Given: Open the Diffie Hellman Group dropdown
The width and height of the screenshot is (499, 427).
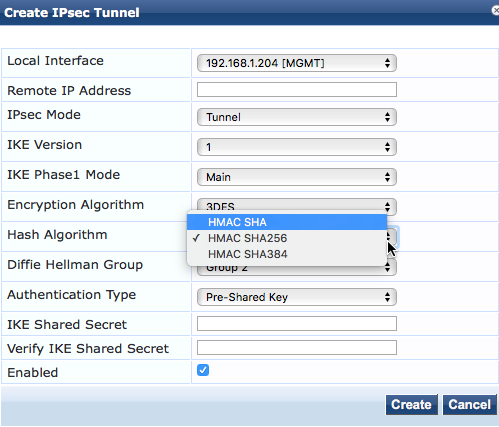Looking at the screenshot, I should point(297,270).
